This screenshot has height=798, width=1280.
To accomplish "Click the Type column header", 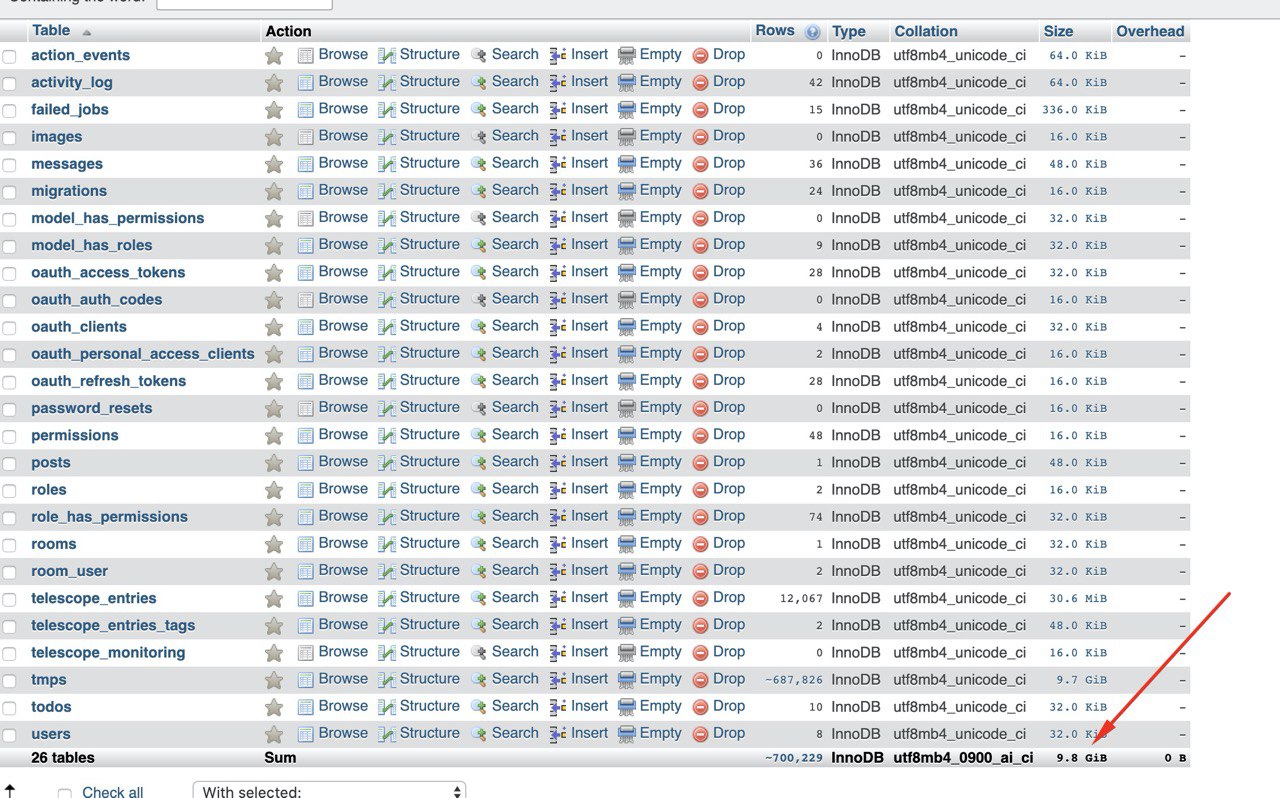I will tap(849, 31).
